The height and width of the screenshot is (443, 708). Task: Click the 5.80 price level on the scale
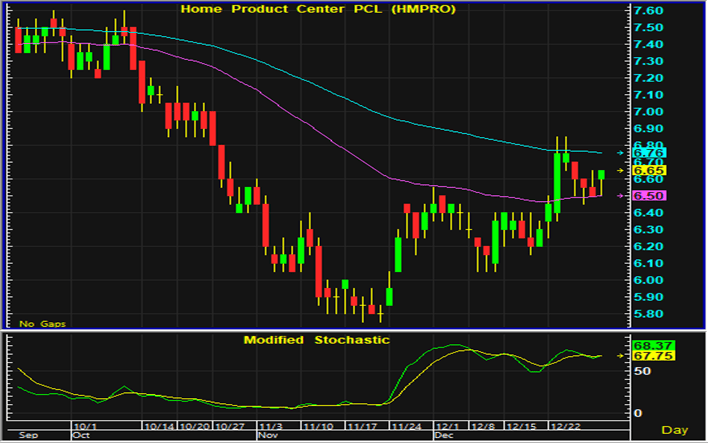pyautogui.click(x=649, y=314)
